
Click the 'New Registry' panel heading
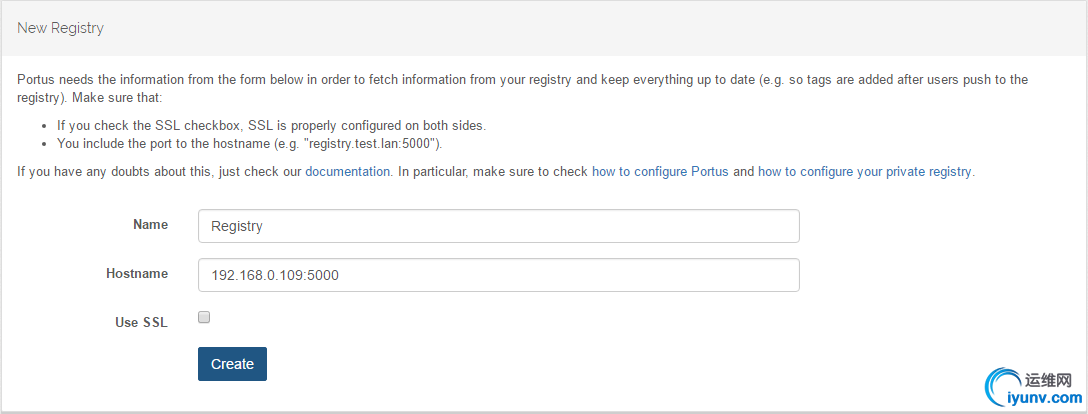coord(60,28)
